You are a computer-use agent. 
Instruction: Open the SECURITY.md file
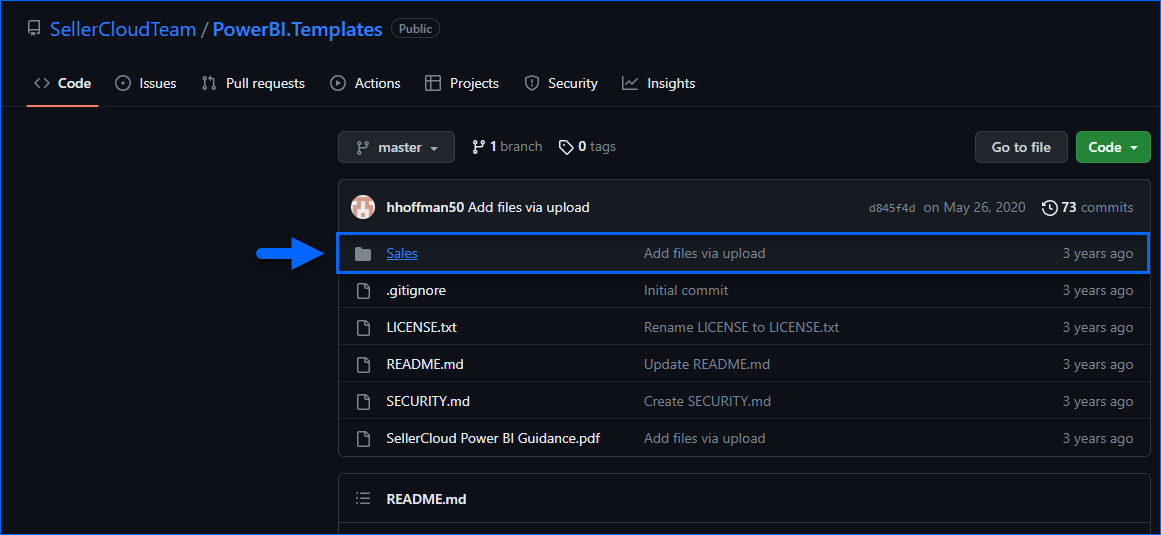click(428, 401)
